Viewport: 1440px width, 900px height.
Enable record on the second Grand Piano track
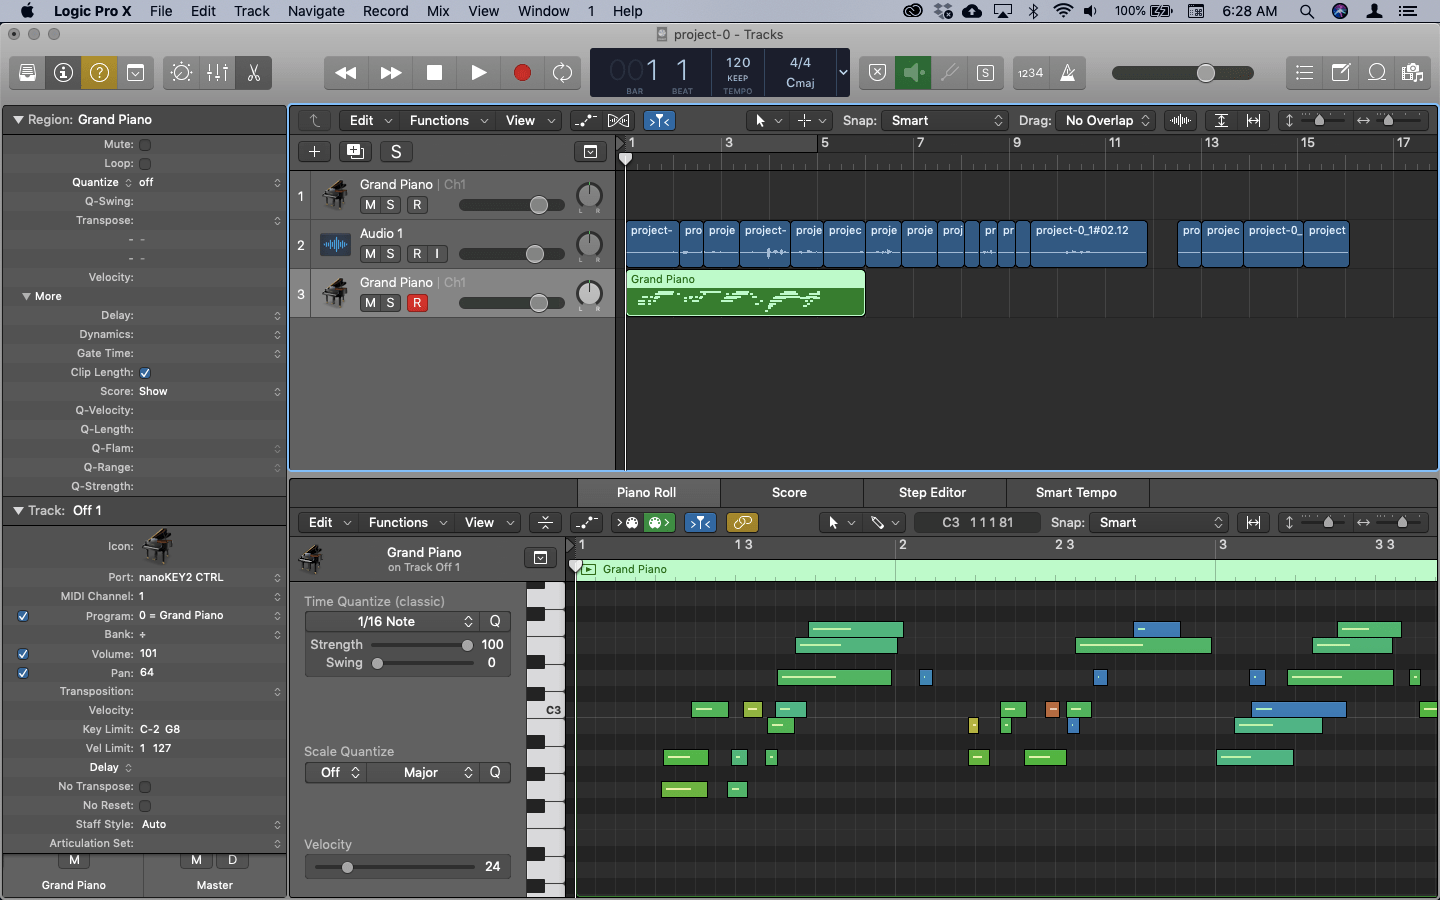[417, 303]
